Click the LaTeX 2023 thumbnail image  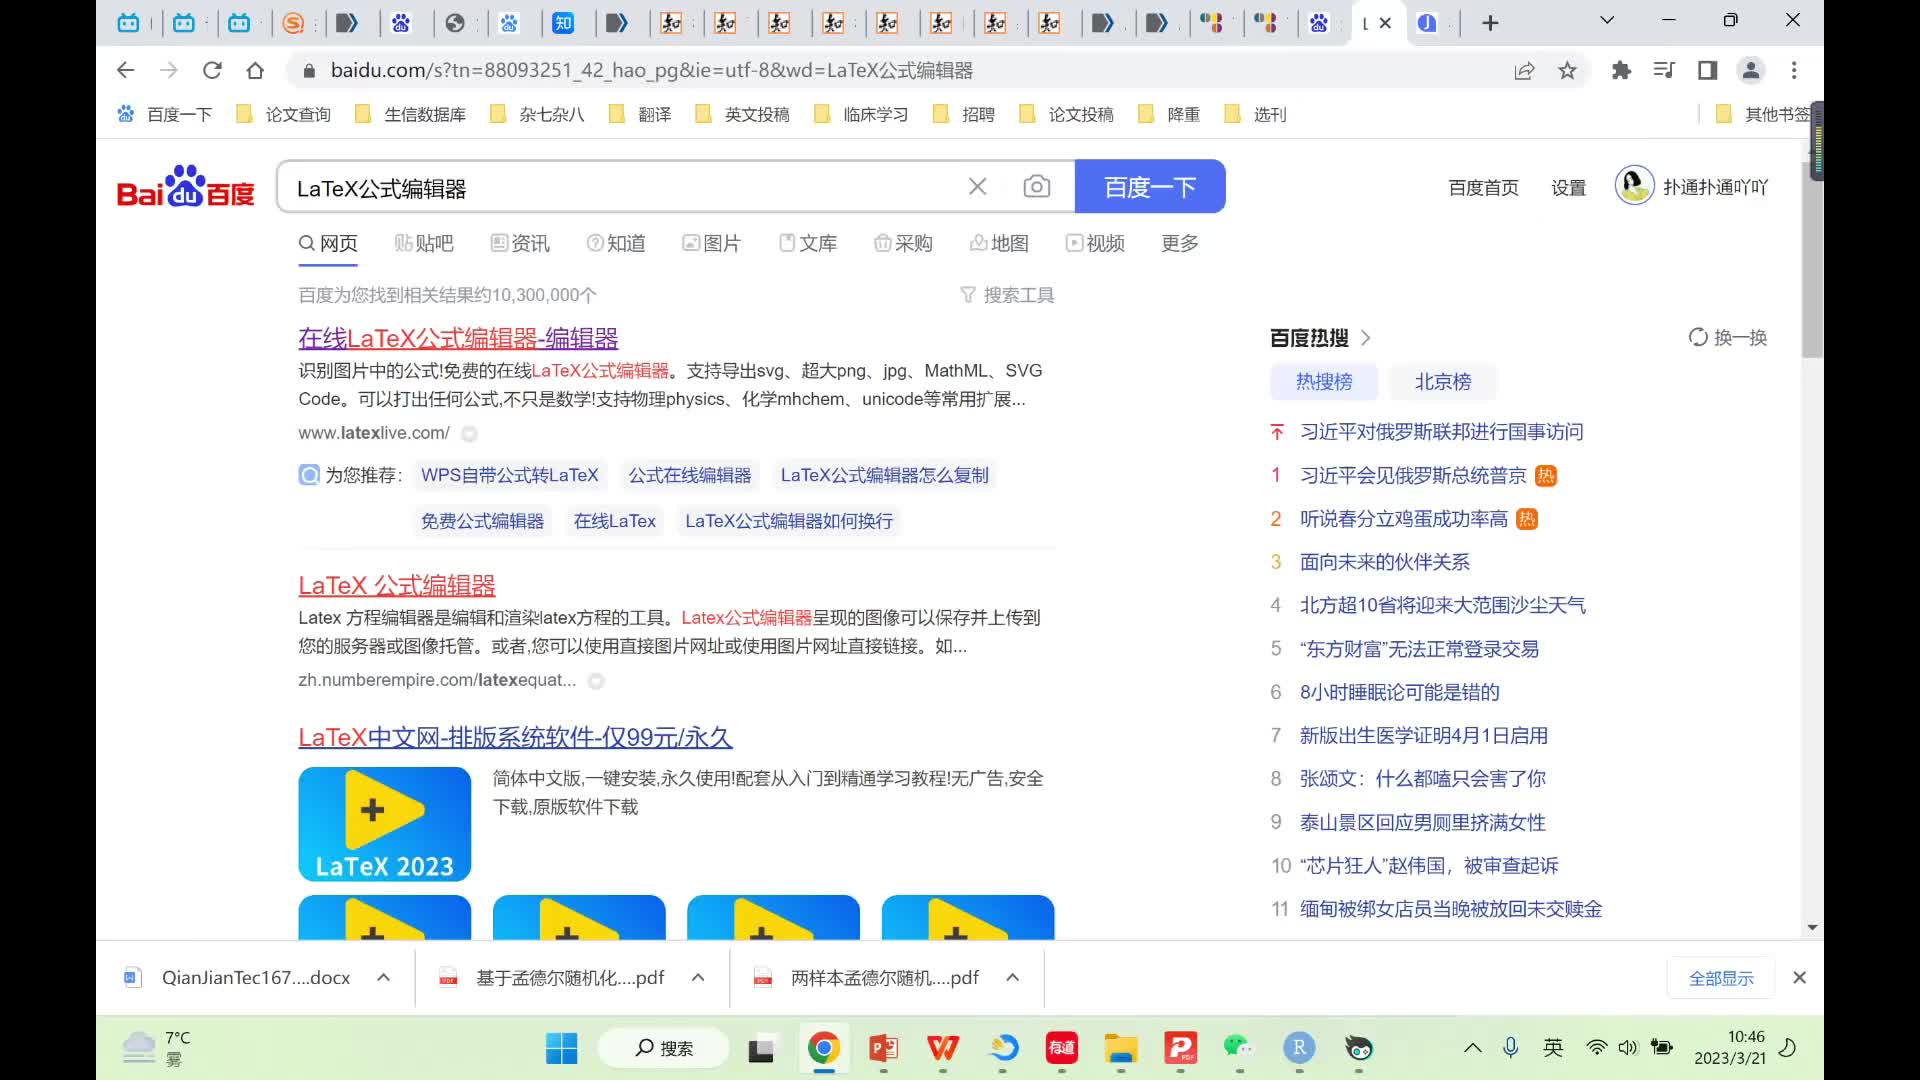(384, 824)
